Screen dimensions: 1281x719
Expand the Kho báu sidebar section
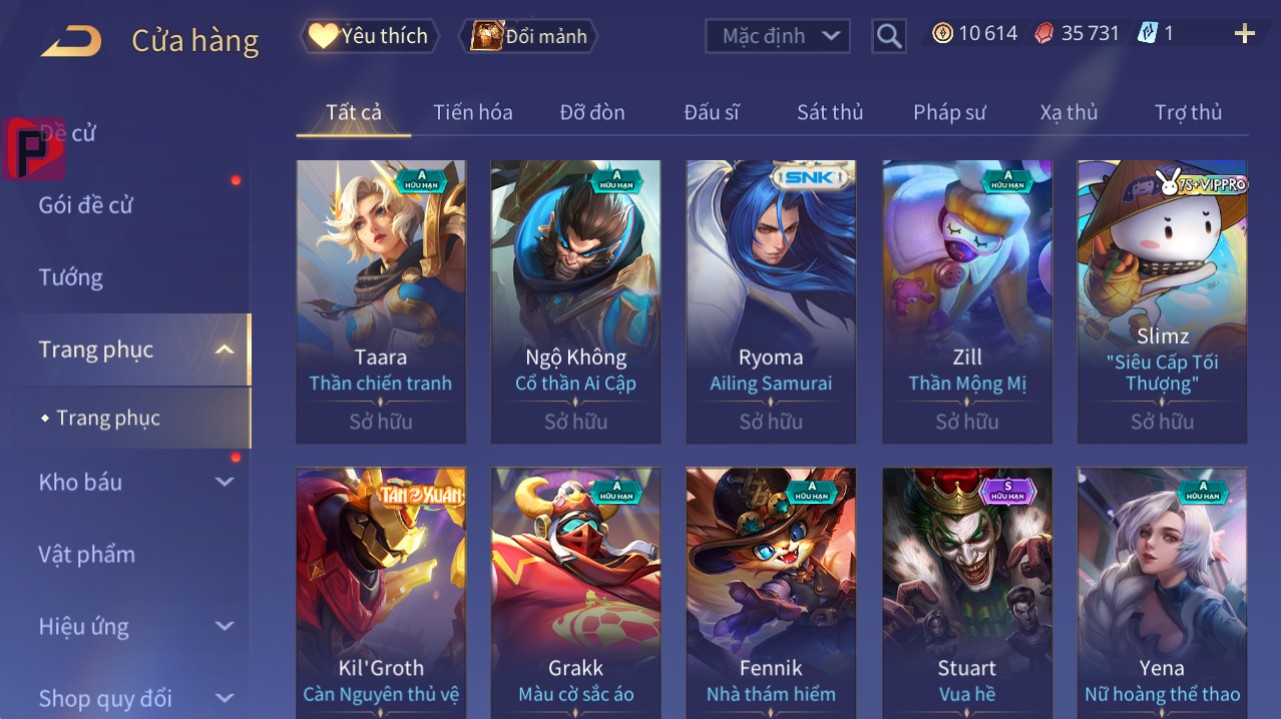pos(225,482)
